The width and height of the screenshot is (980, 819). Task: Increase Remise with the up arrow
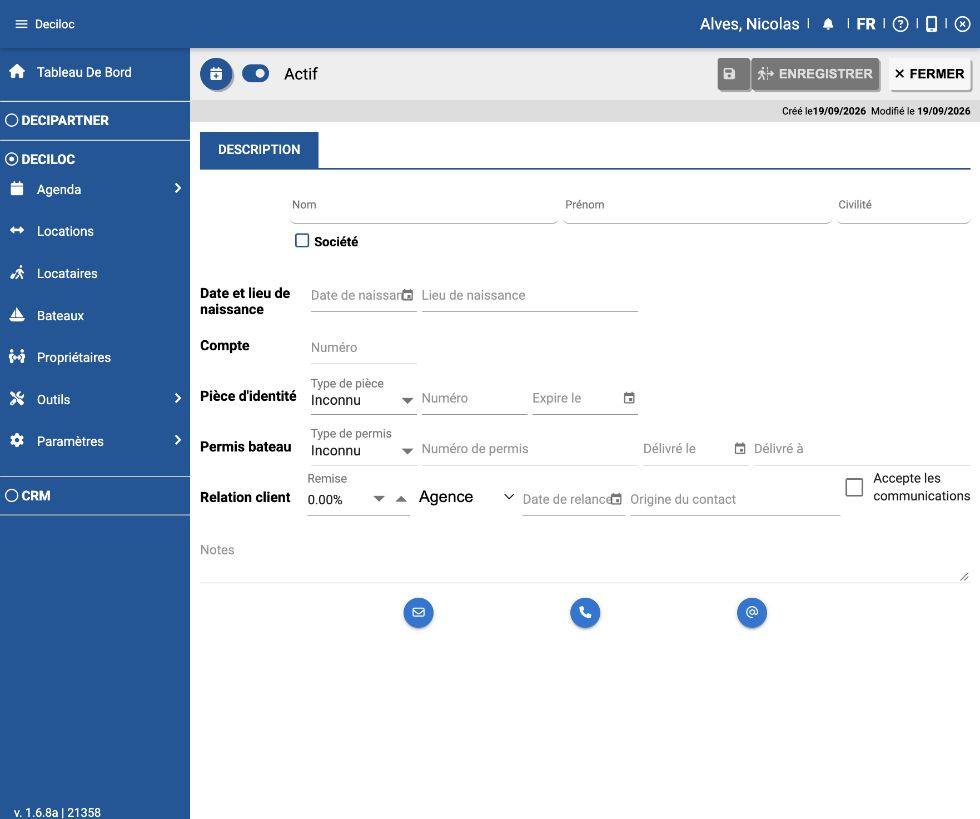click(401, 498)
